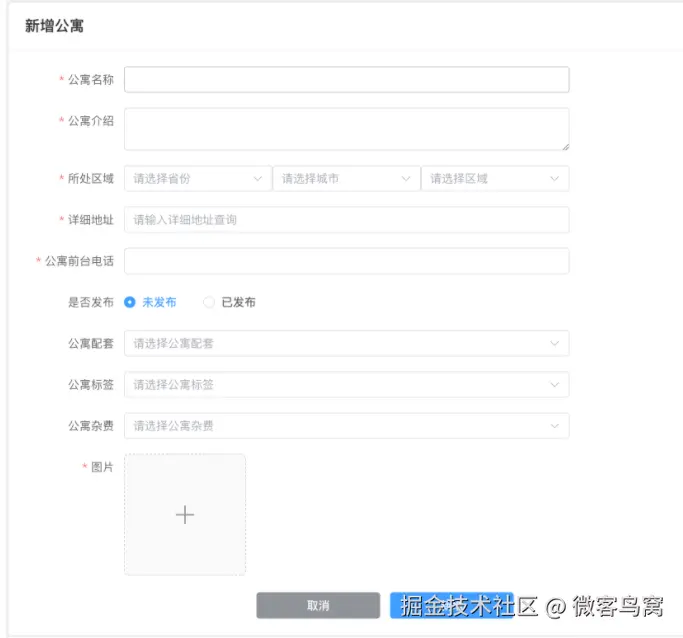Click the 是否发布 field label
This screenshot has height=638, width=683.
[91, 302]
